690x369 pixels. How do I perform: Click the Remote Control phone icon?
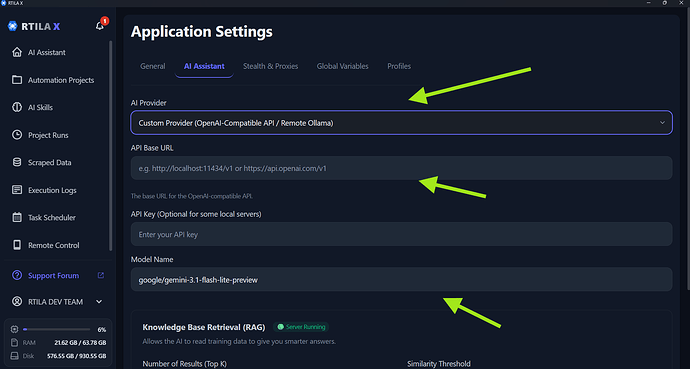point(17,245)
